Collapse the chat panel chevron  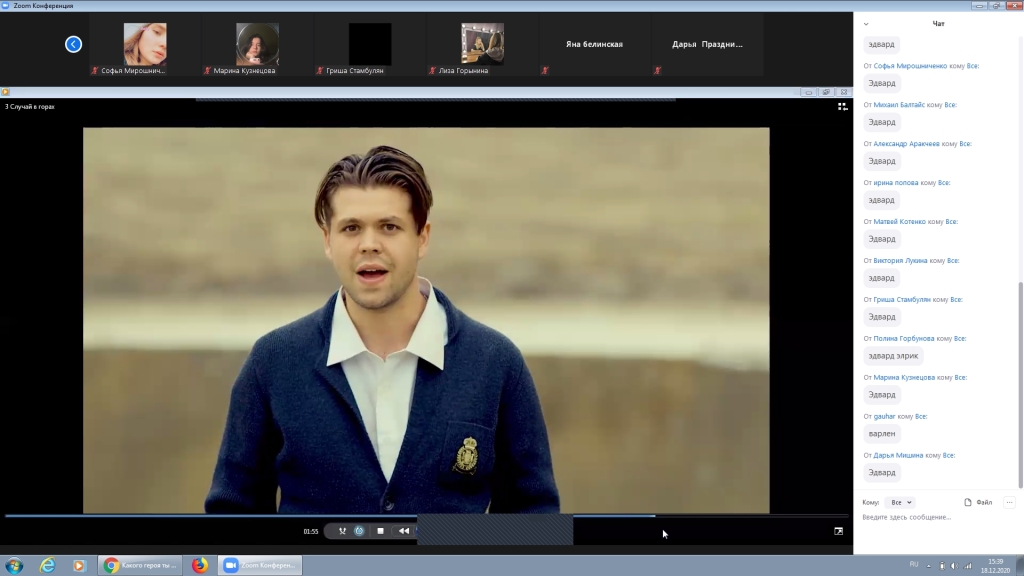(x=866, y=24)
